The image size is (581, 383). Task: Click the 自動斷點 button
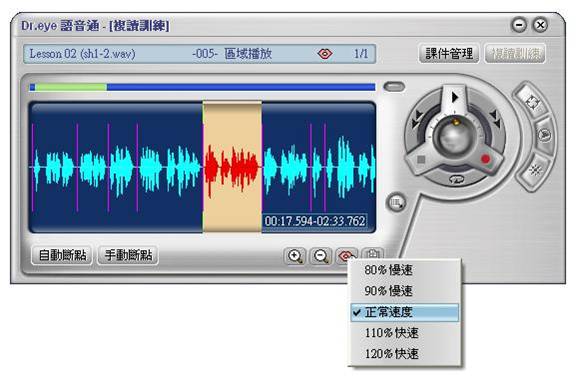62,255
